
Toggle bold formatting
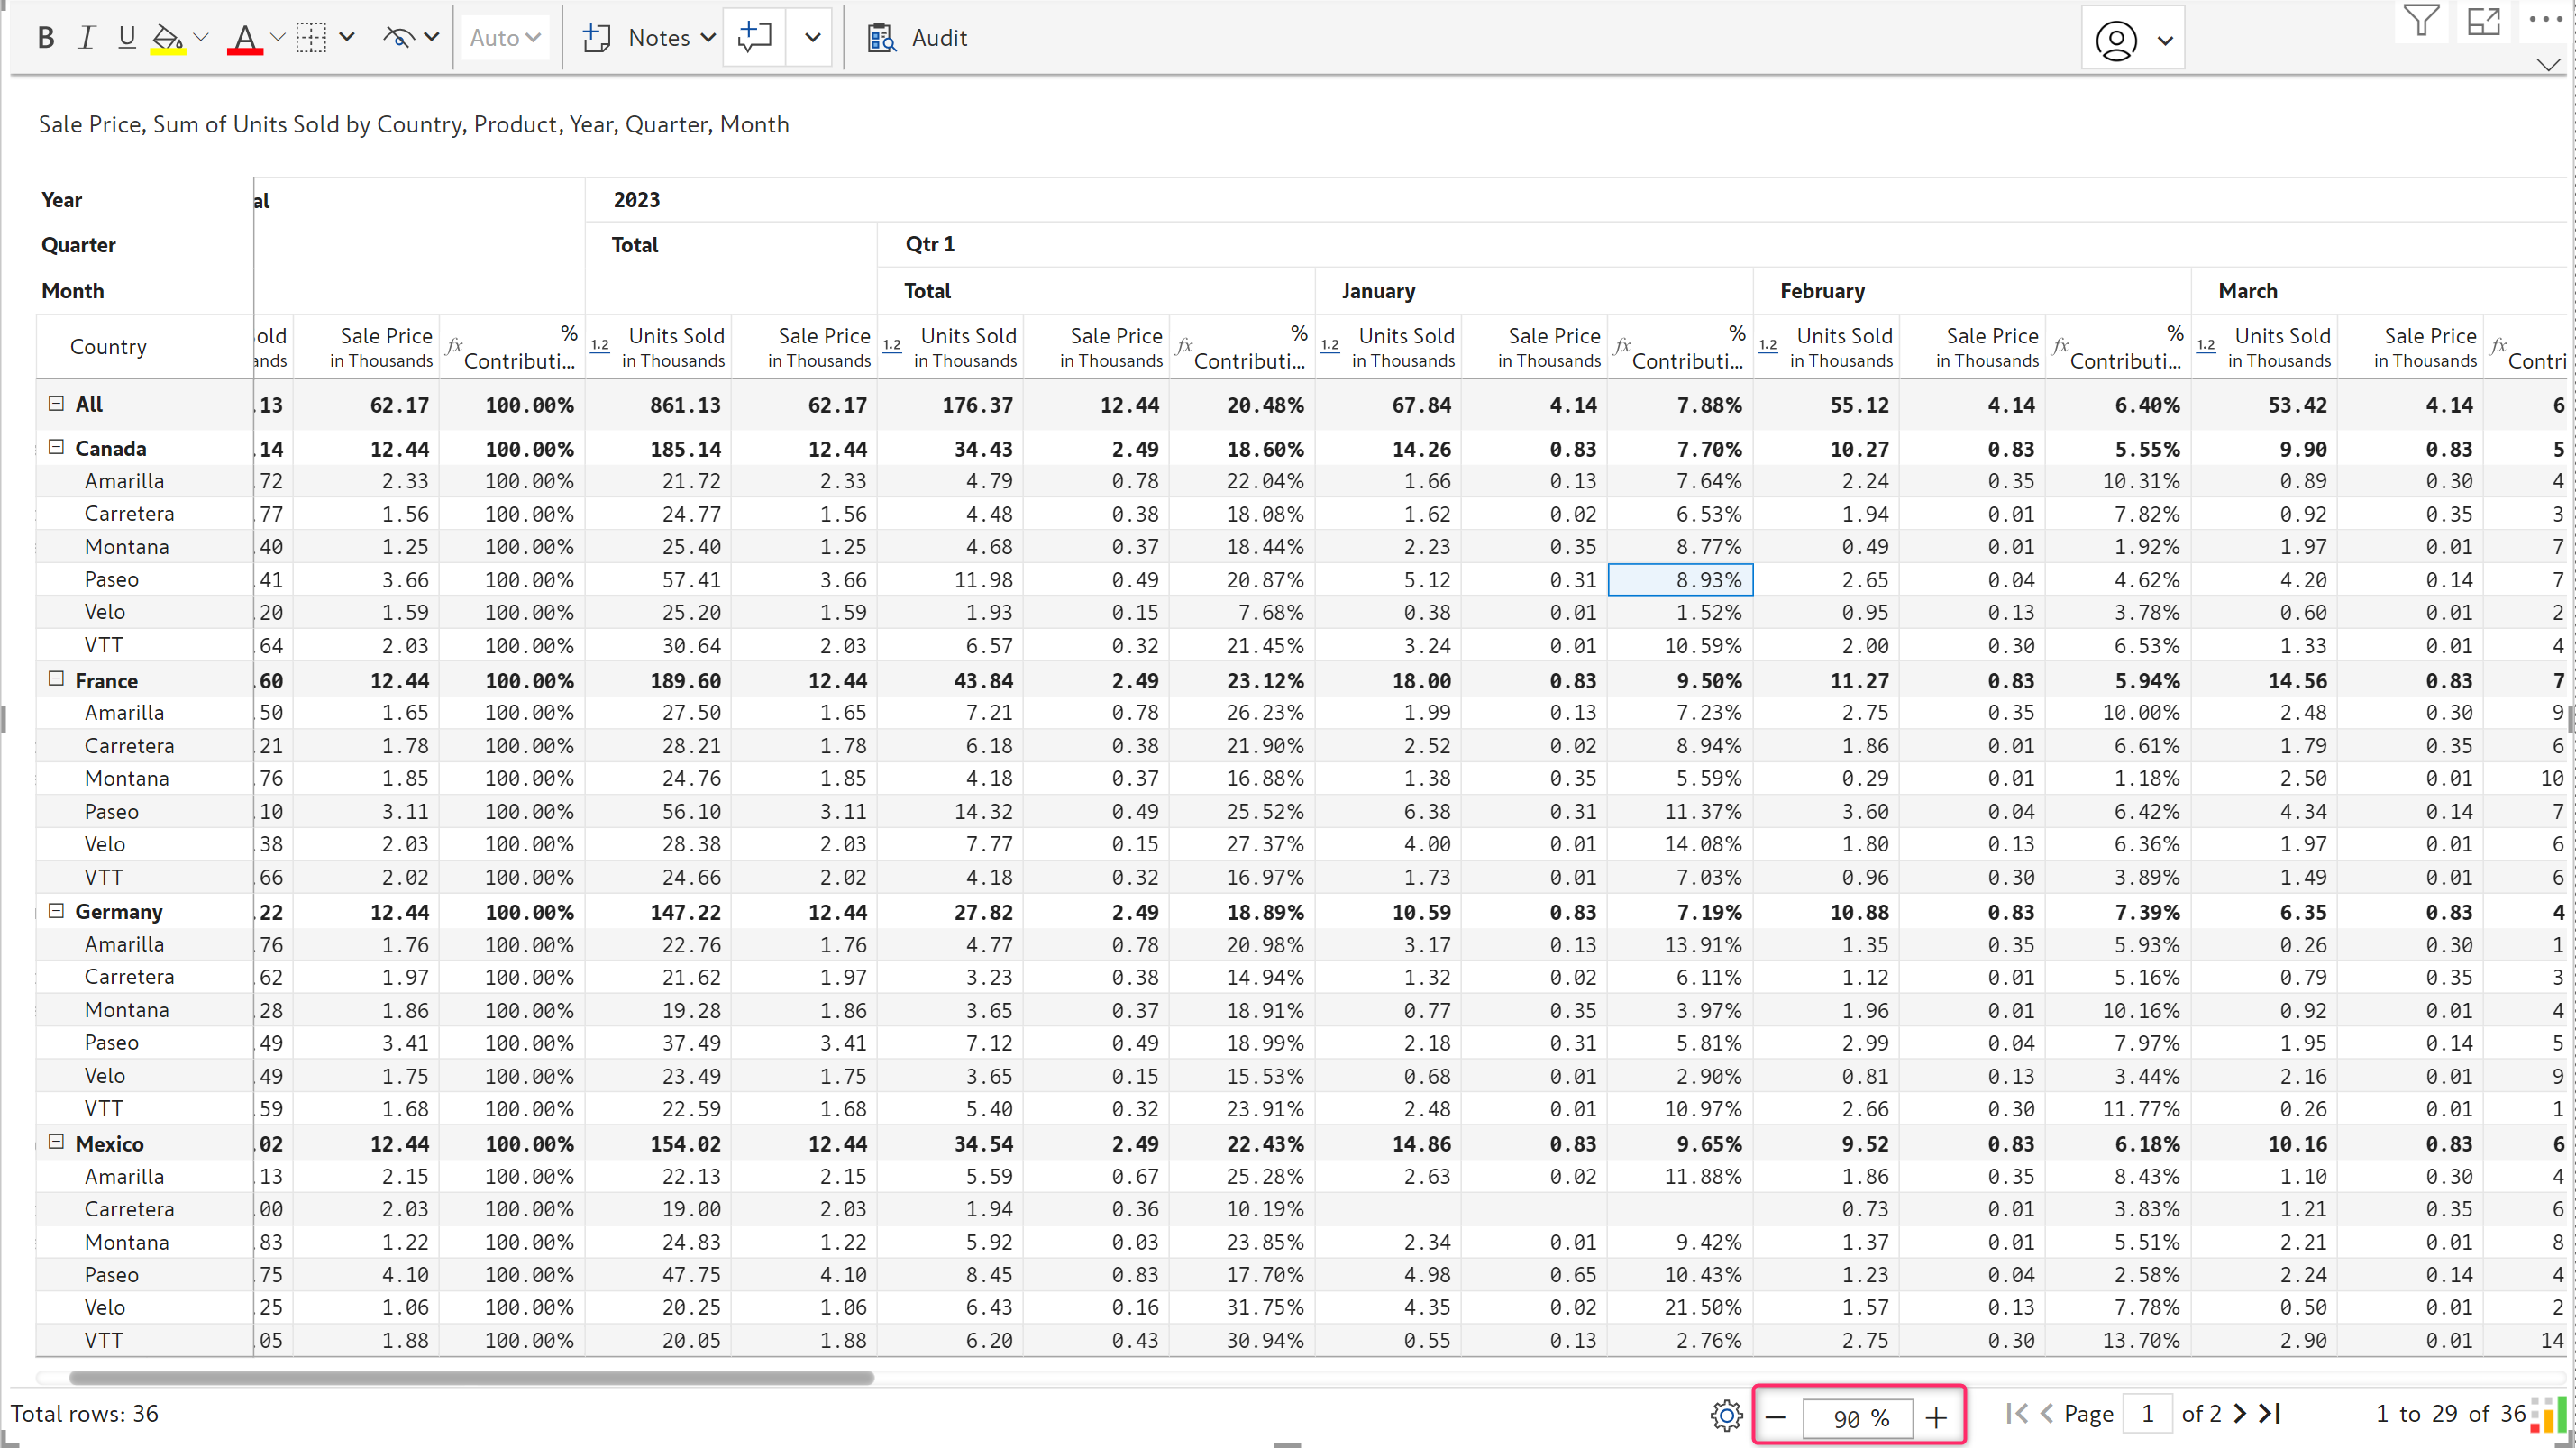[x=45, y=38]
